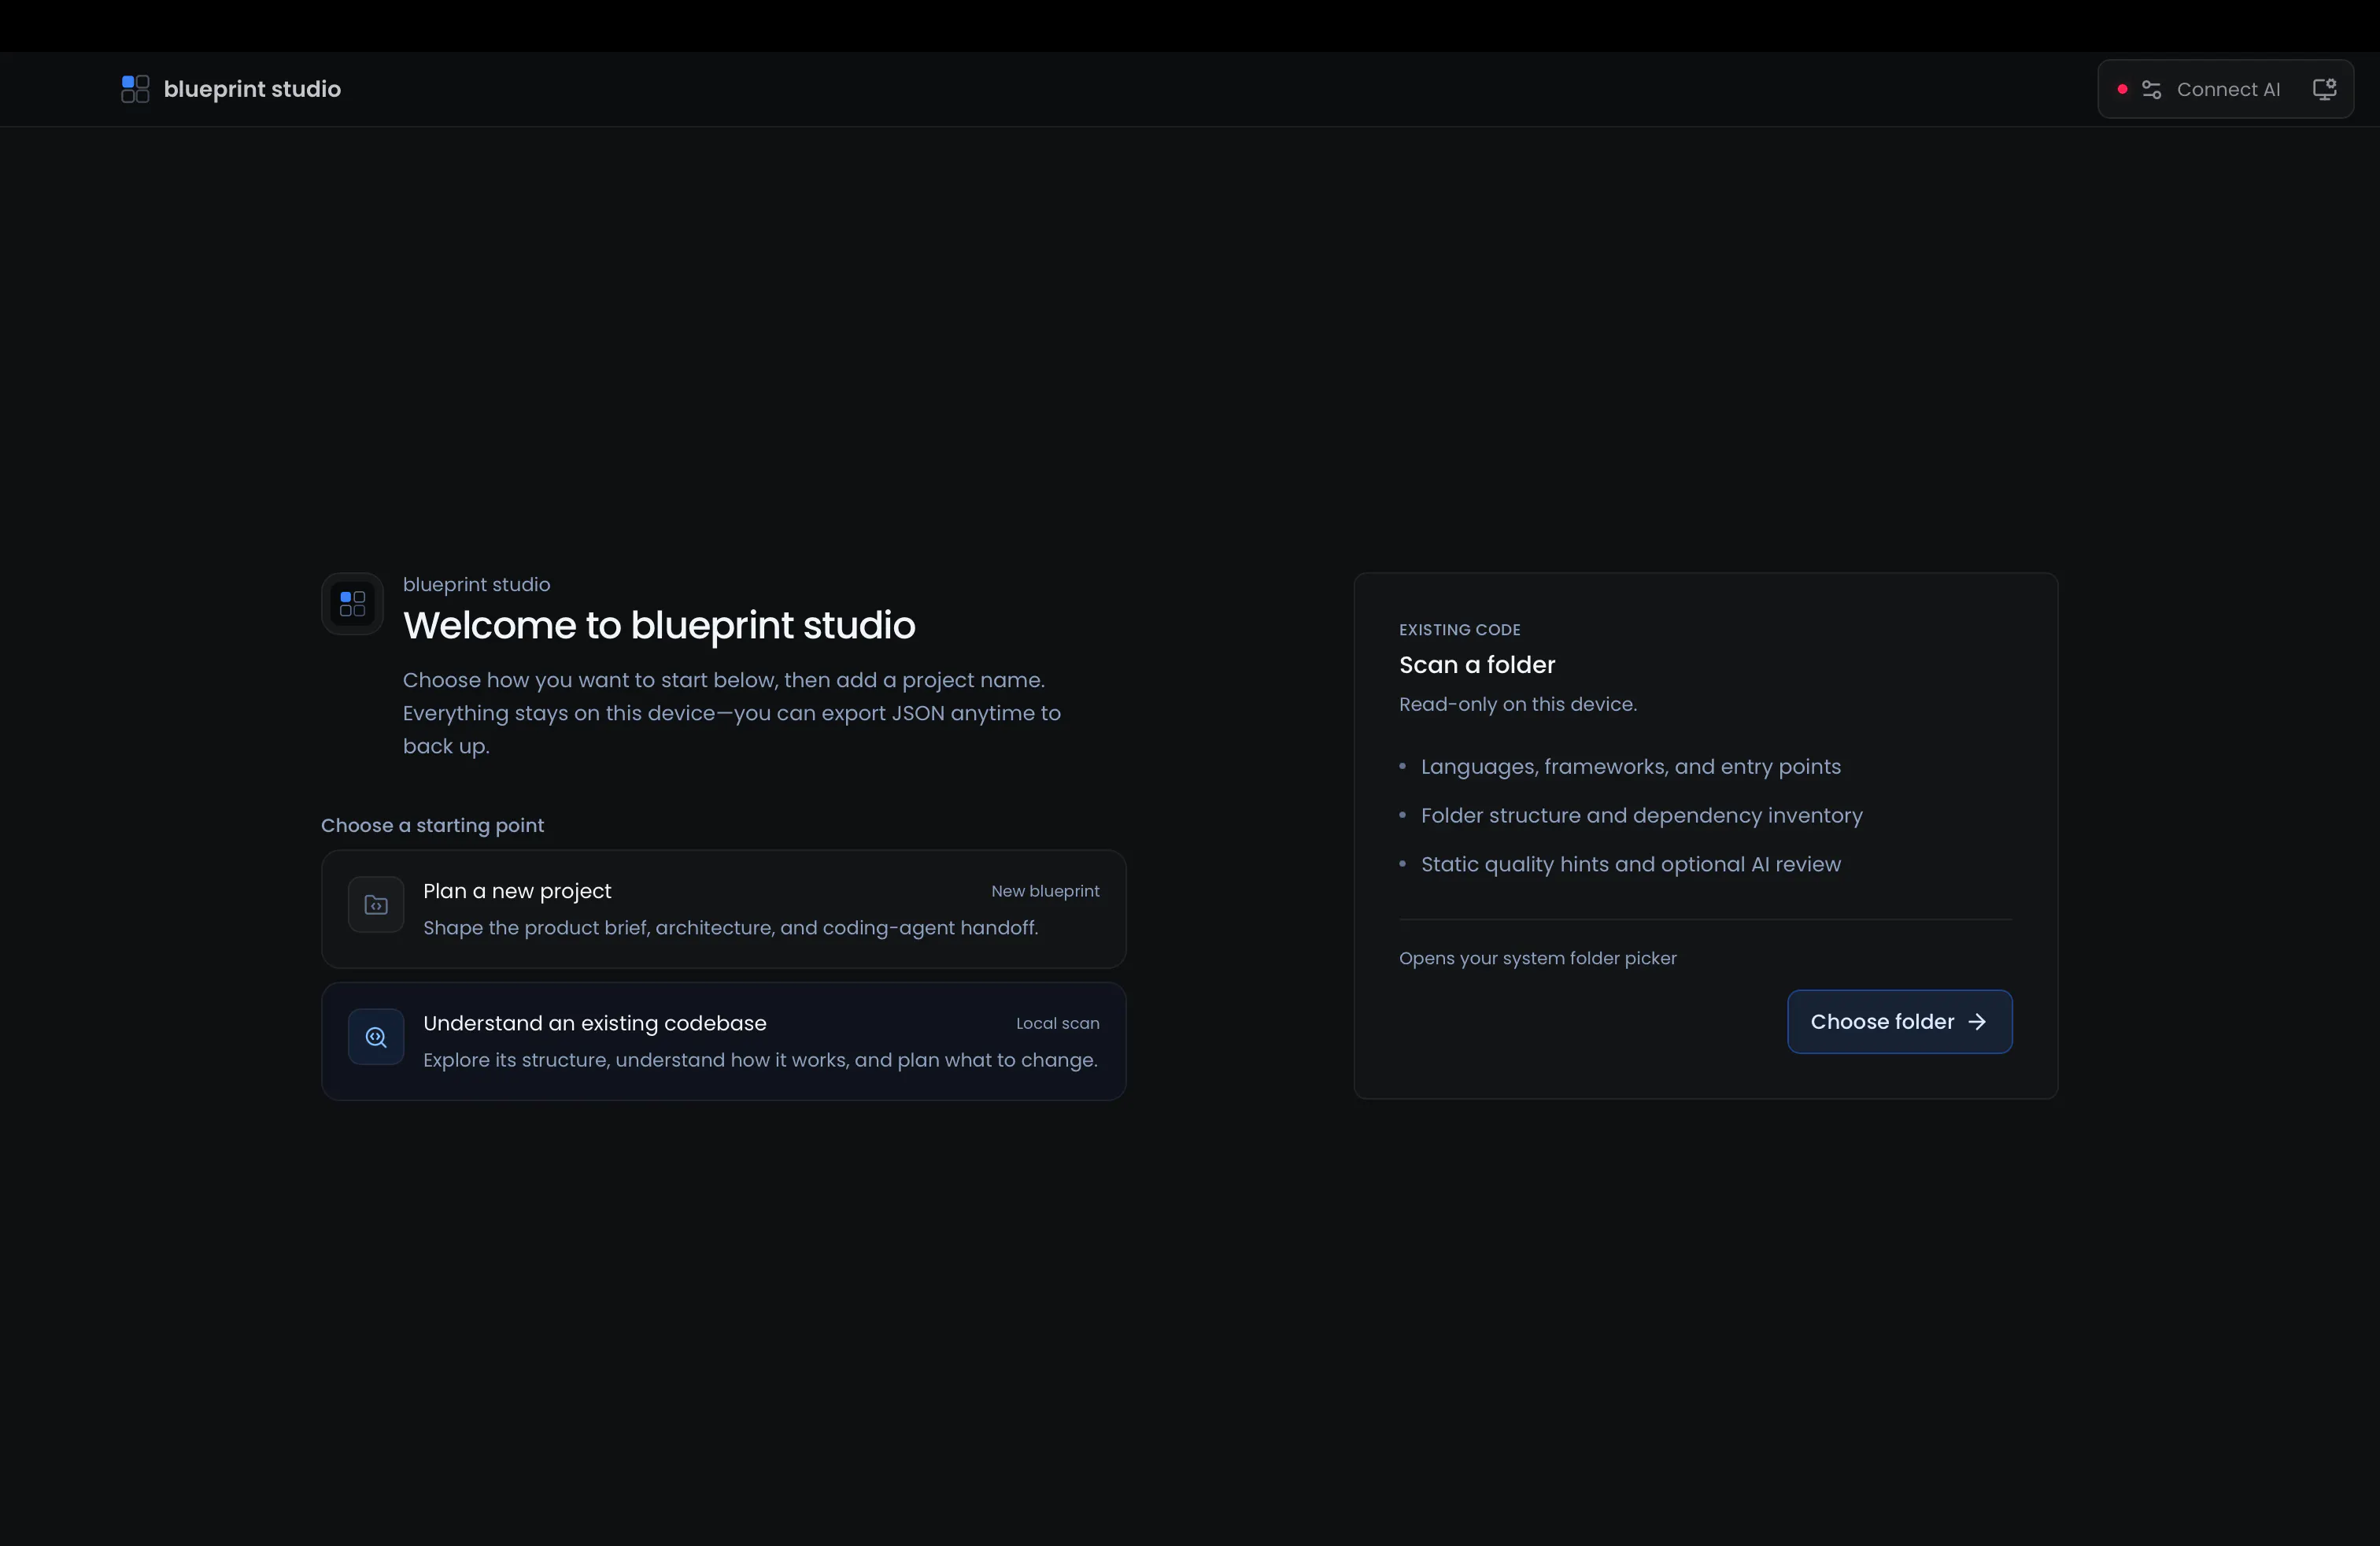
Task: Click the Connect AI sliders icon
Action: (x=2151, y=90)
